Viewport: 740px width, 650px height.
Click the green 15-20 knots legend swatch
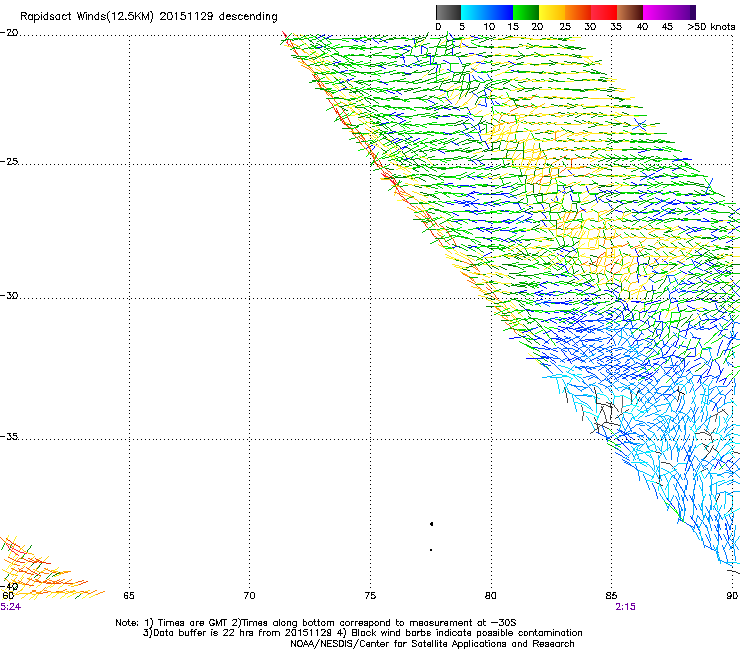click(x=526, y=12)
